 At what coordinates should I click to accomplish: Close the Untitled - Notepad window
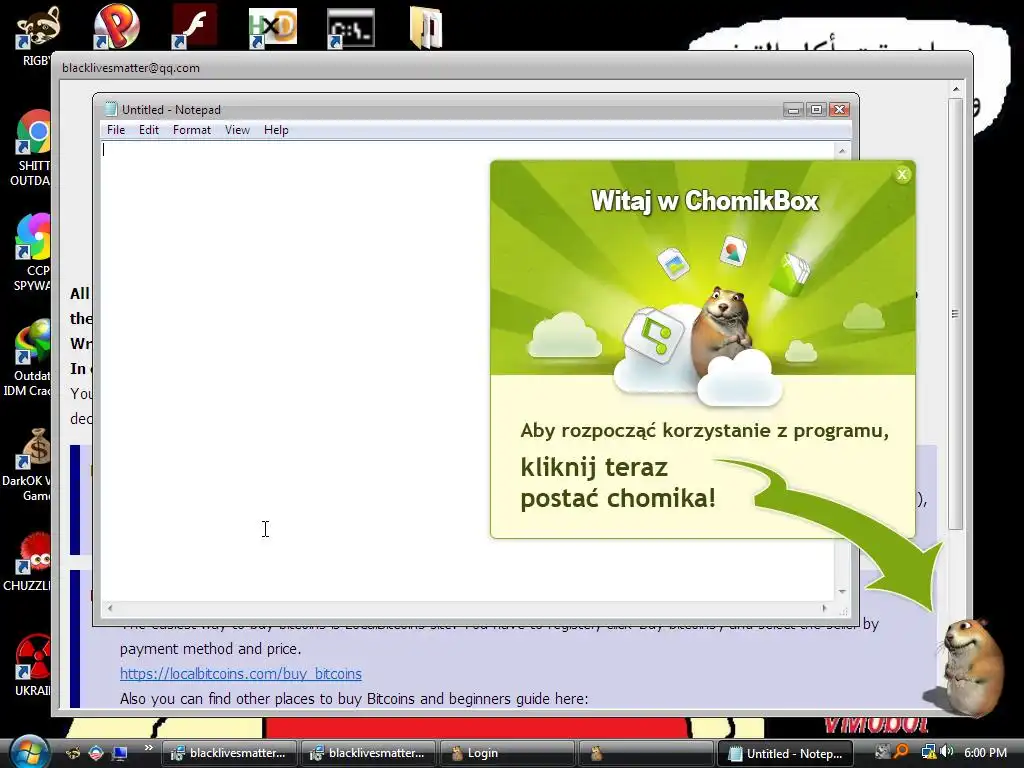(x=839, y=110)
